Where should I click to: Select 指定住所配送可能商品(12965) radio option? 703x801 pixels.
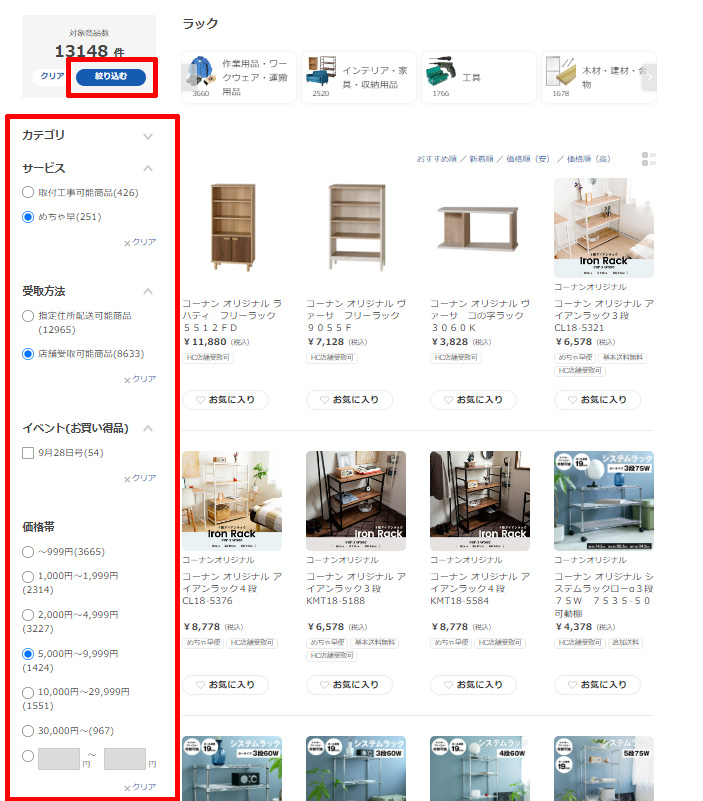(x=28, y=316)
